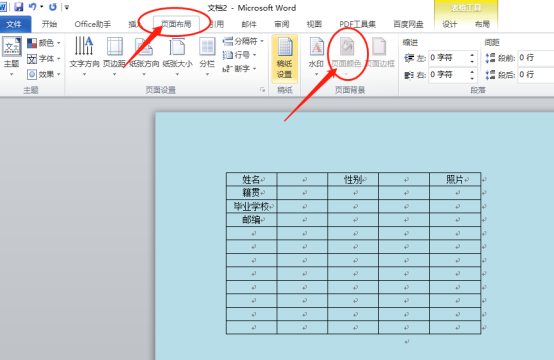554x360 pixels.
Task: Click the 邮编 table cell
Action: pyautogui.click(x=252, y=220)
